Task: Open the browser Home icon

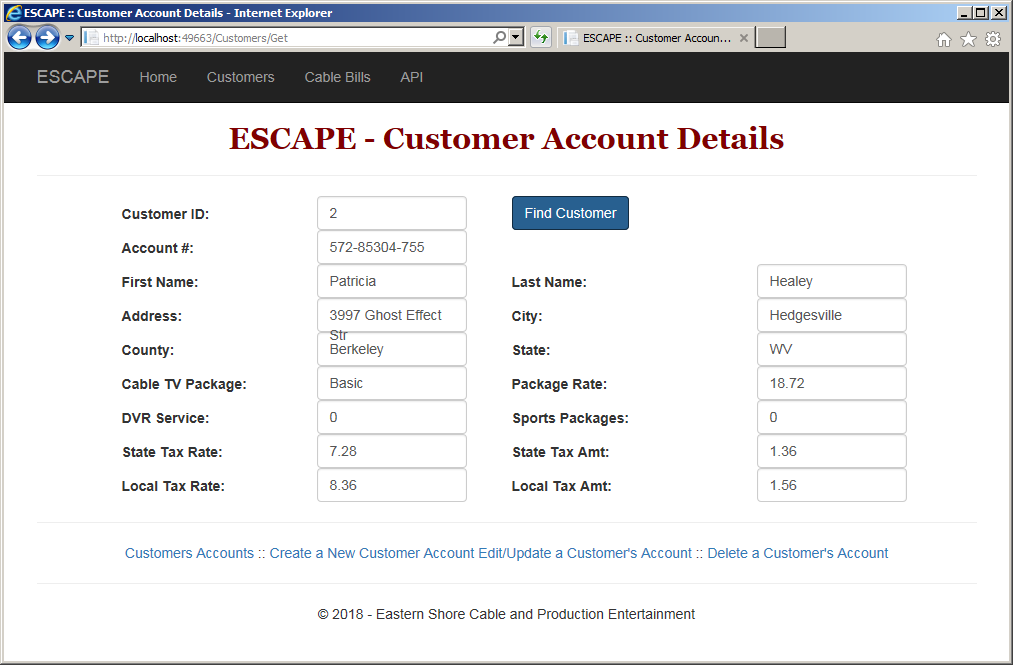Action: point(944,39)
